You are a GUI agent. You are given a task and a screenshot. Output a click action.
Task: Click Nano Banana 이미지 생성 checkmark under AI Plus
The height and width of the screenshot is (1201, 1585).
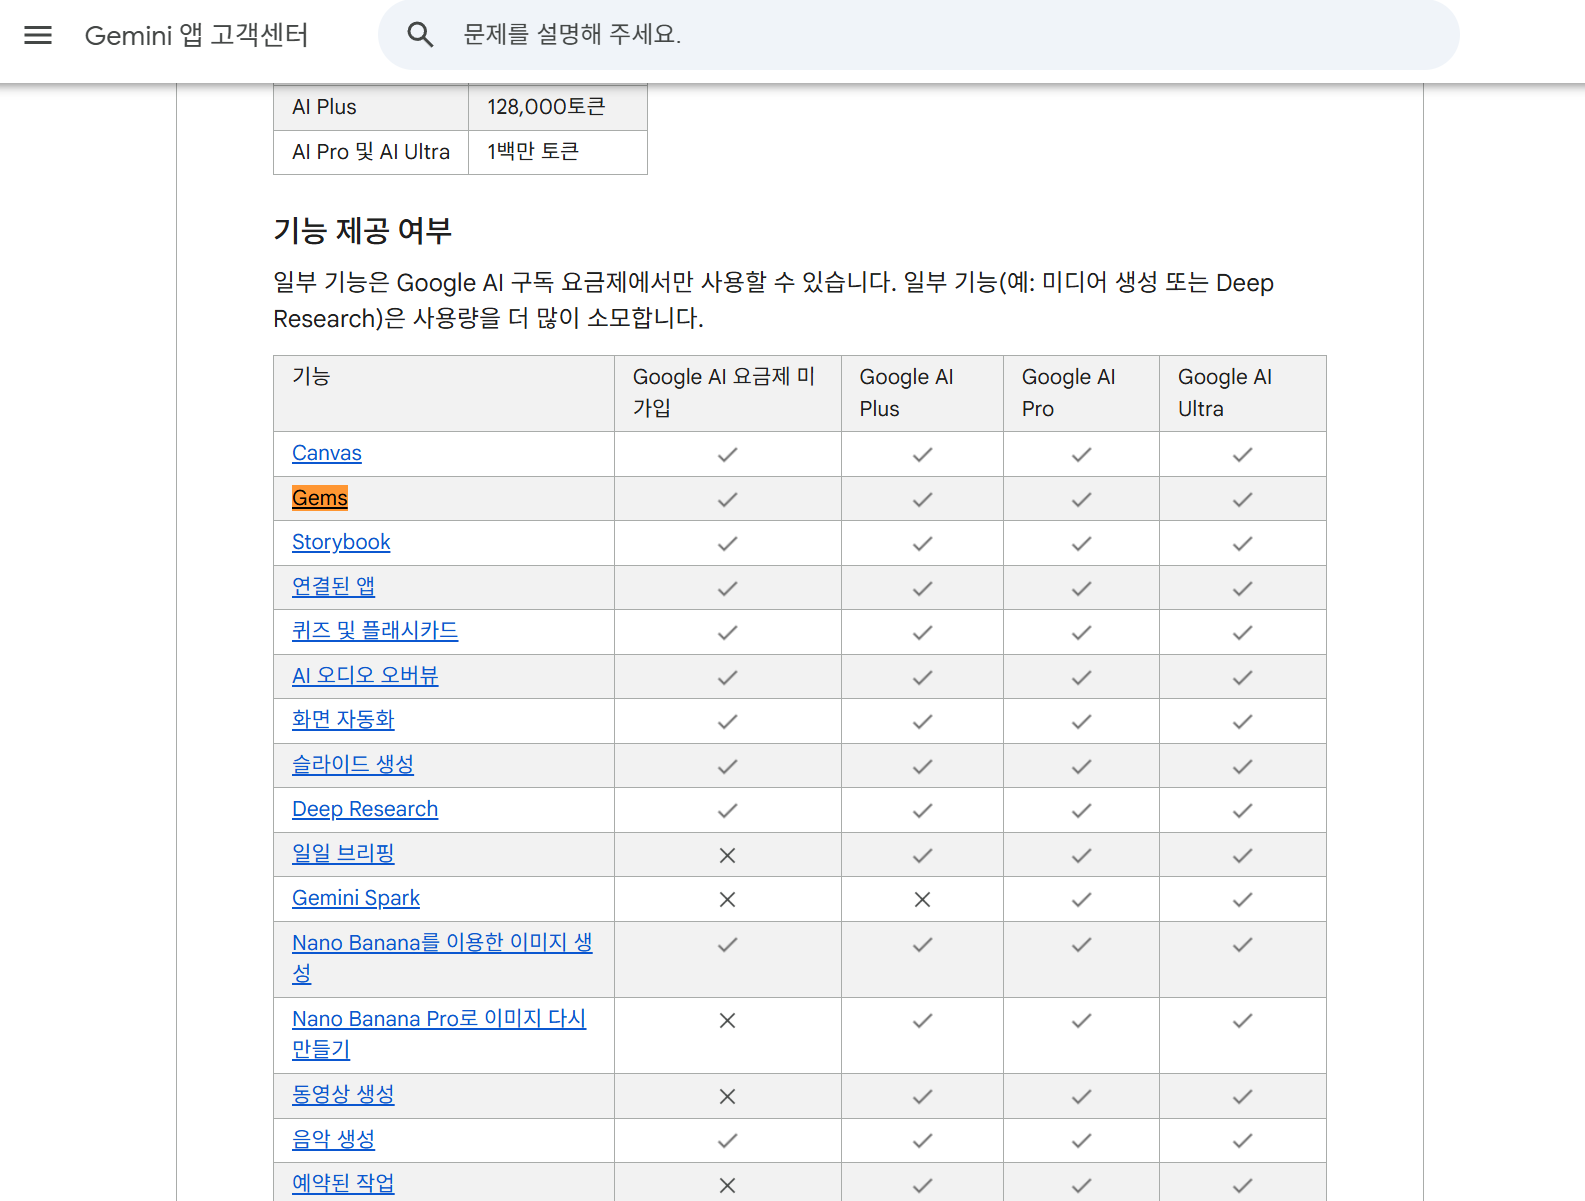point(922,945)
